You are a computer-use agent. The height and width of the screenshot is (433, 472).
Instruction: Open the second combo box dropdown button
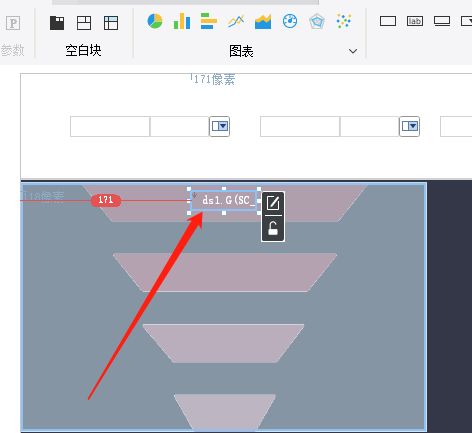coord(410,126)
